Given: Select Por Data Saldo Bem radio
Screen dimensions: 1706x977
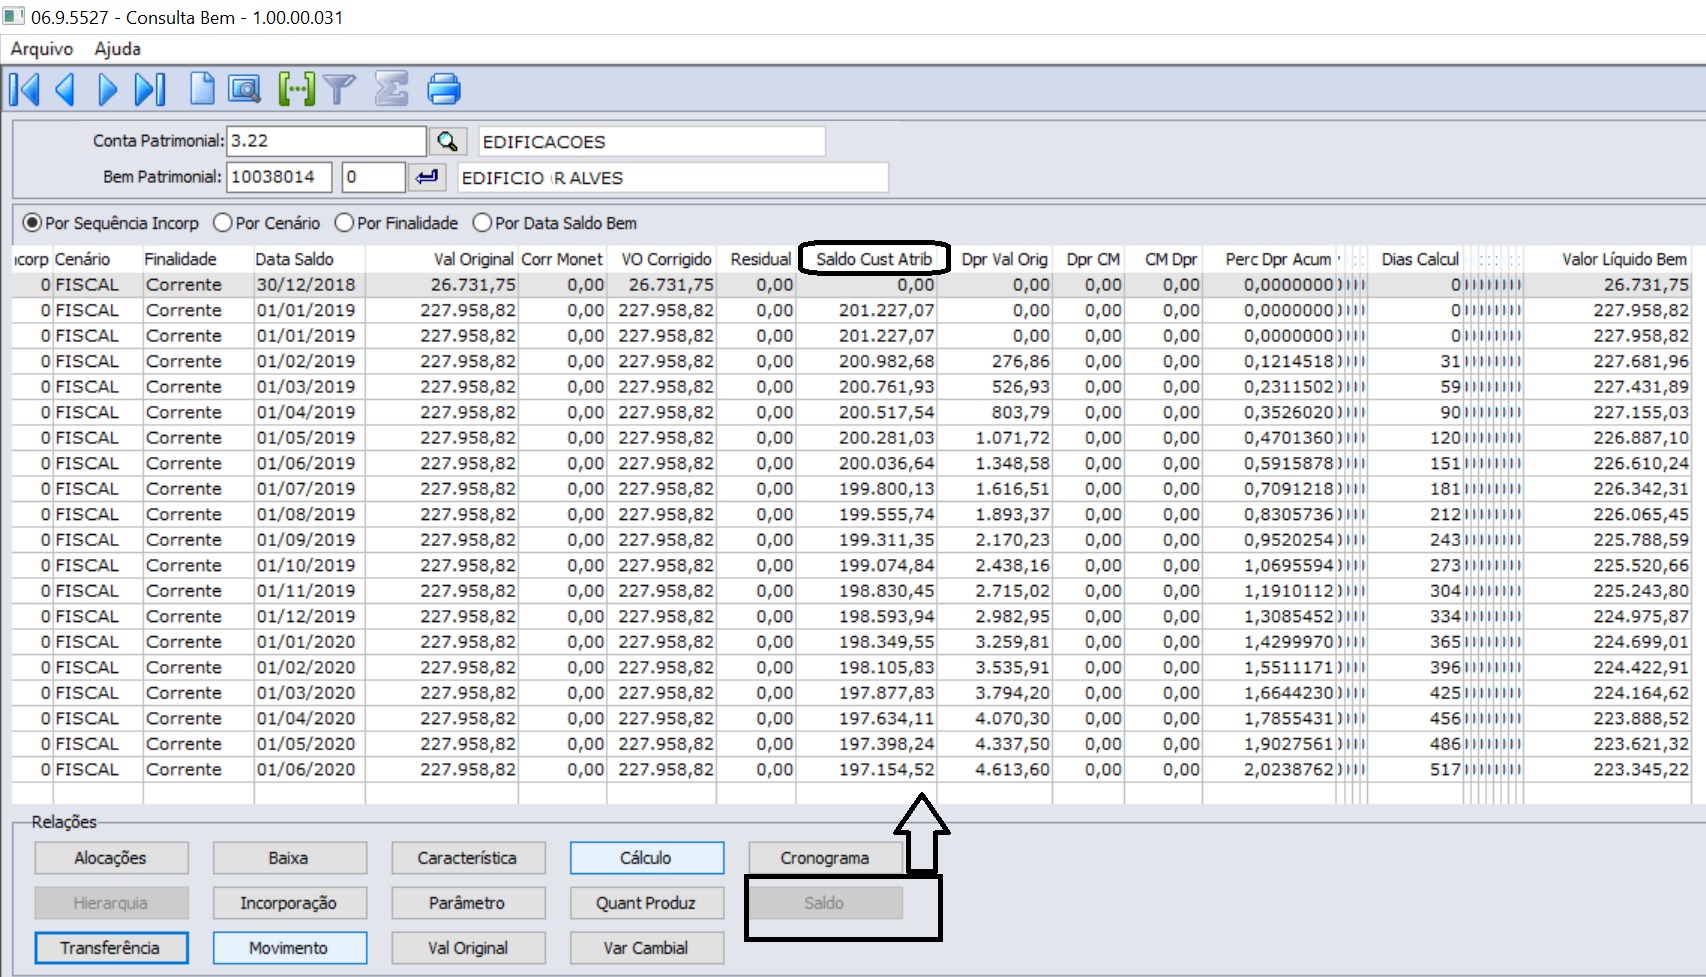Looking at the screenshot, I should [x=555, y=223].
